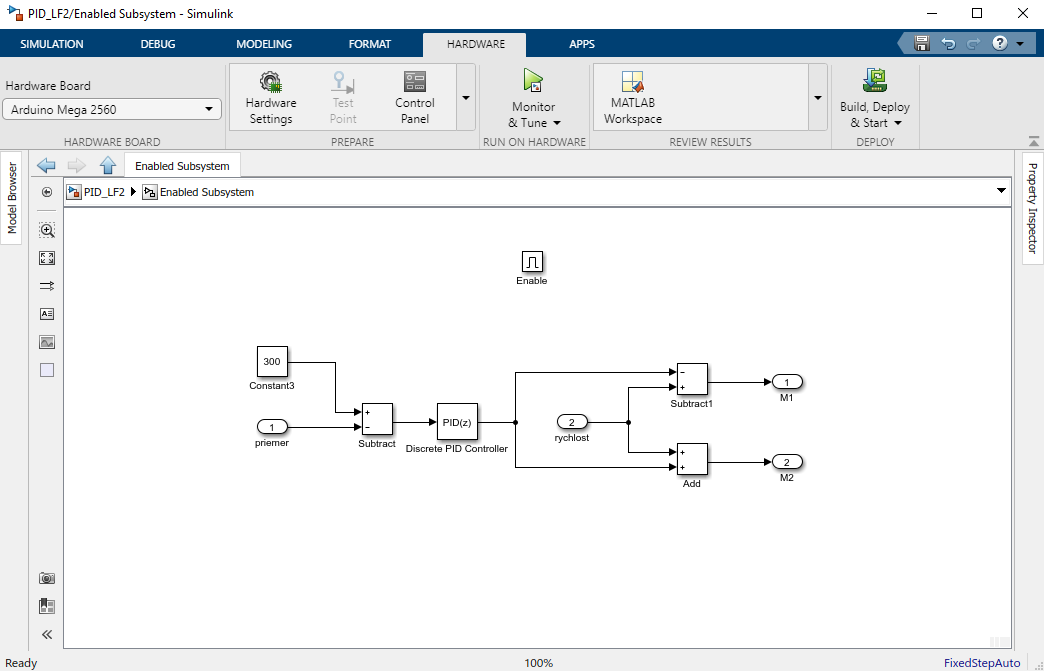Viewport: 1044px width, 671px height.
Task: Open MATLAB Workspace results
Action: click(632, 97)
